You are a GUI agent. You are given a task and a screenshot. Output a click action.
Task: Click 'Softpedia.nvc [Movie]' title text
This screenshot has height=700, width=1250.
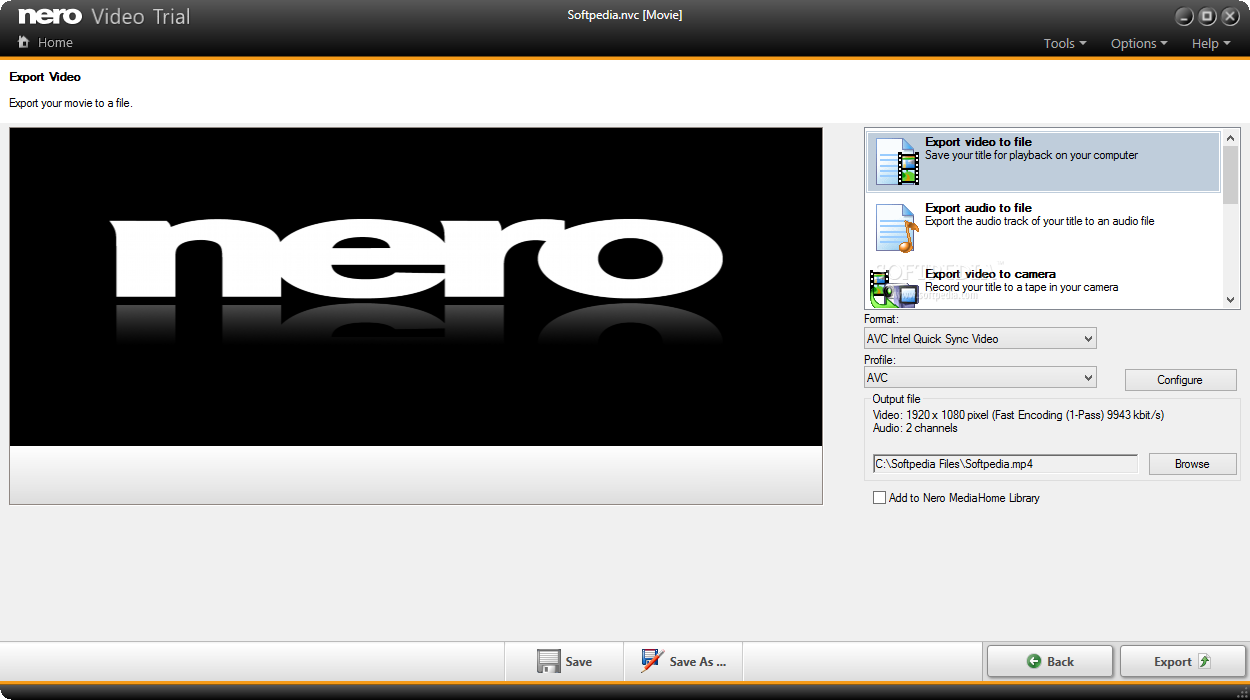pyautogui.click(x=625, y=15)
